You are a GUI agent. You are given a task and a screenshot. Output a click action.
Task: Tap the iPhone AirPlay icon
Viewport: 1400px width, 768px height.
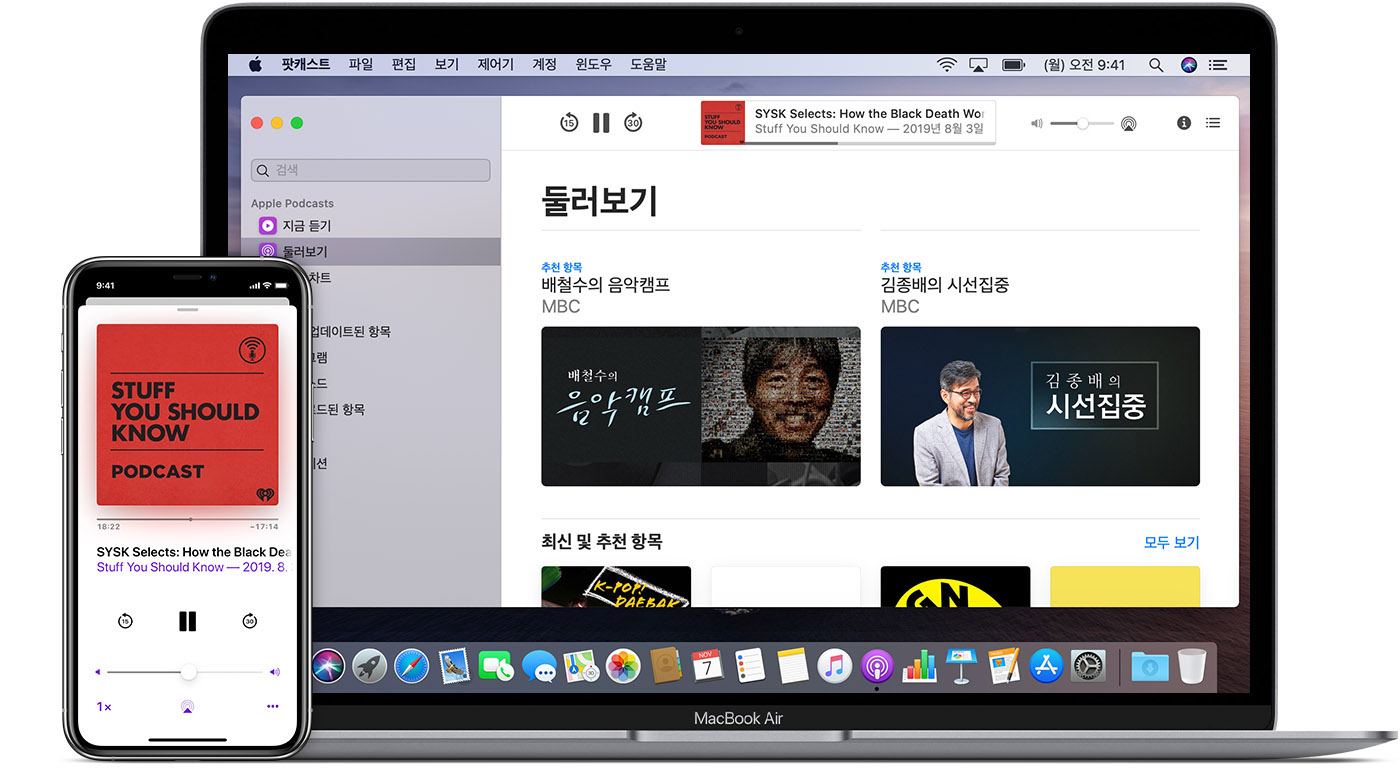point(187,707)
